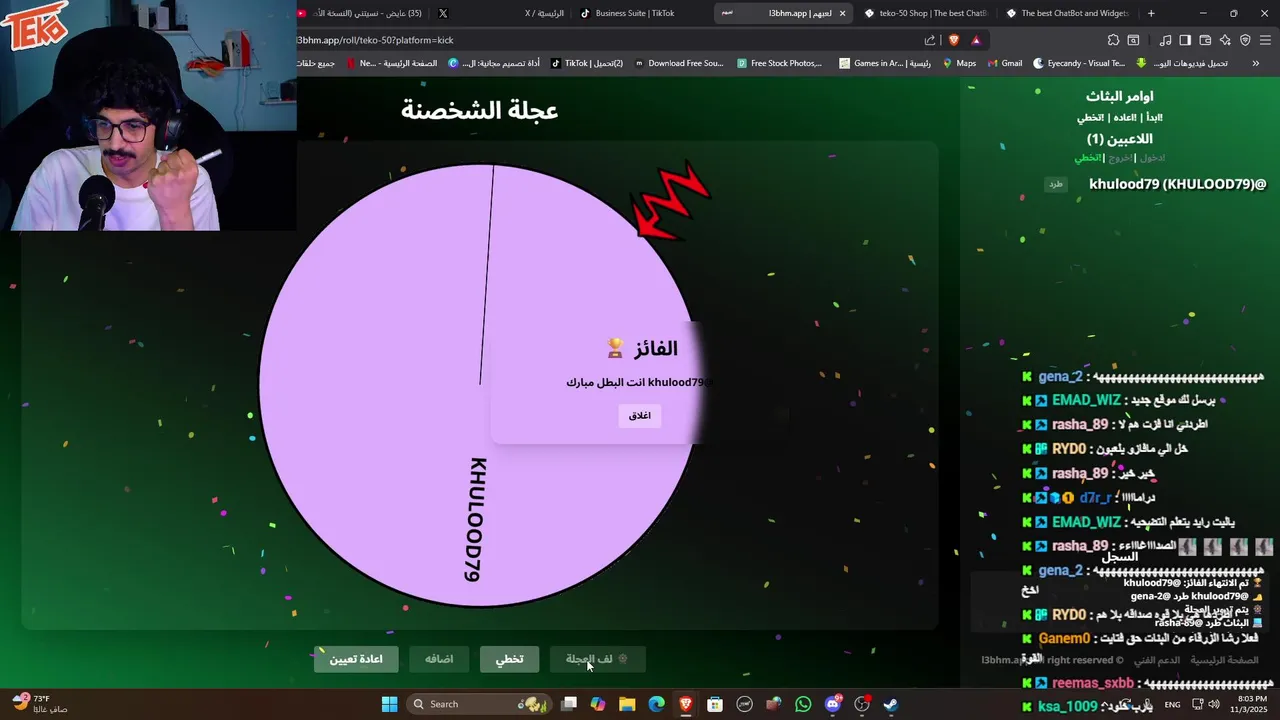Image resolution: width=1280 pixels, height=720 pixels.
Task: Open the أداة تصميم مجانية bookmark
Action: point(494,63)
